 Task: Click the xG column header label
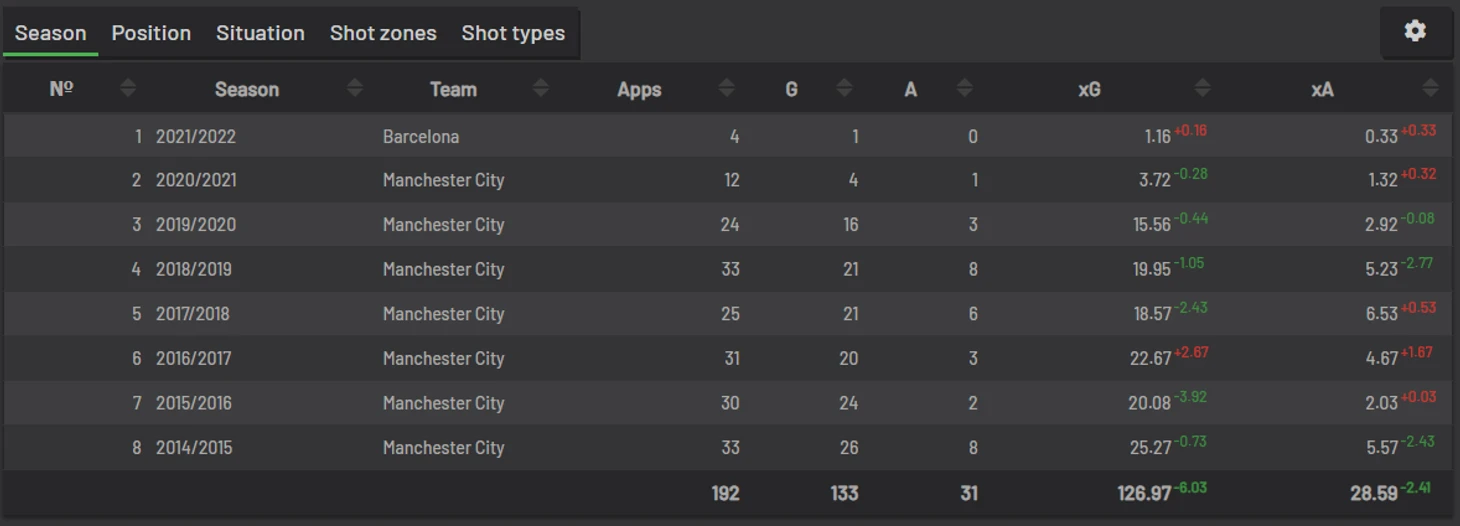(x=1089, y=89)
